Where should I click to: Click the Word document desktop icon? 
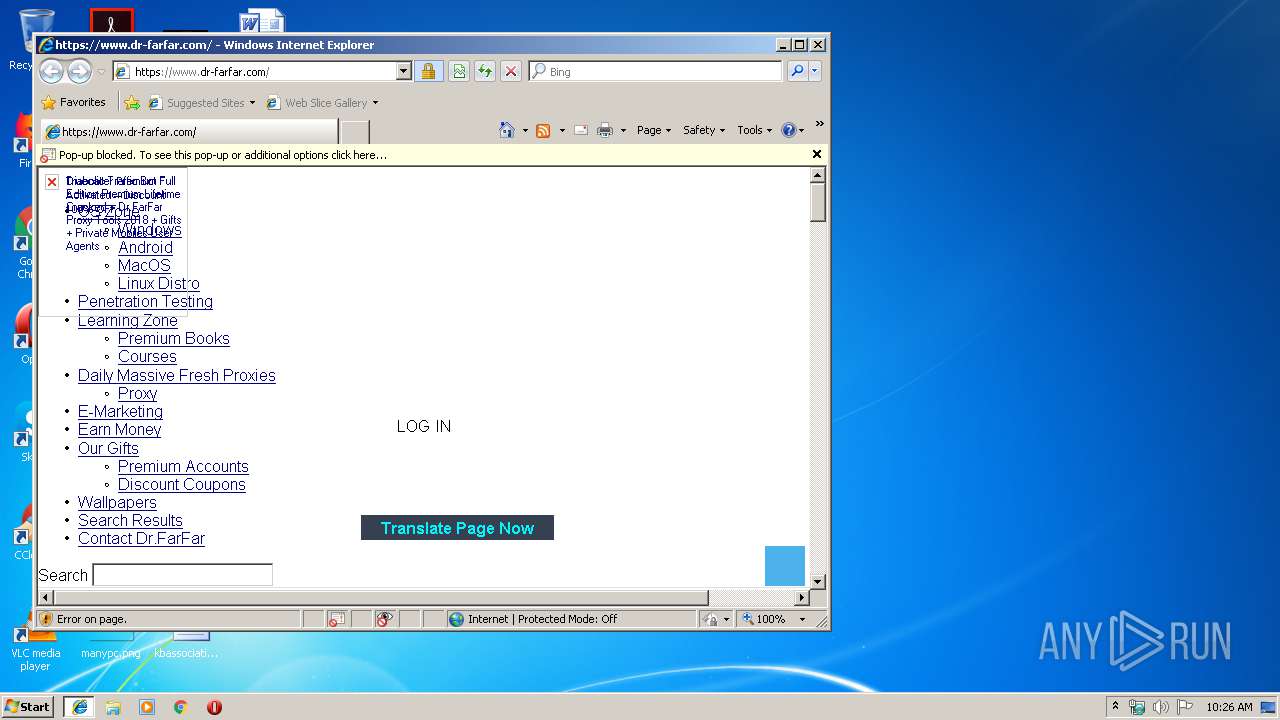pyautogui.click(x=261, y=20)
